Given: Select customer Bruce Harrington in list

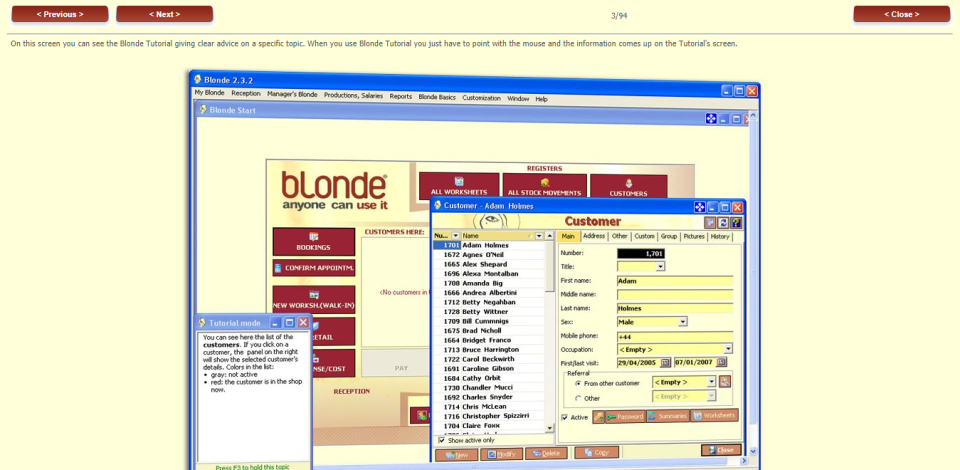Looking at the screenshot, I should 489,349.
